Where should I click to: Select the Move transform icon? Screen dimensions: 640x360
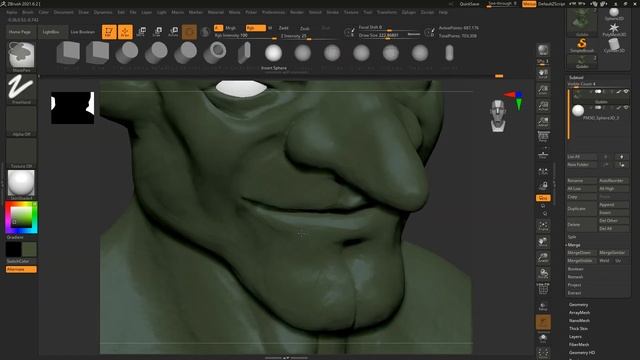[141, 32]
